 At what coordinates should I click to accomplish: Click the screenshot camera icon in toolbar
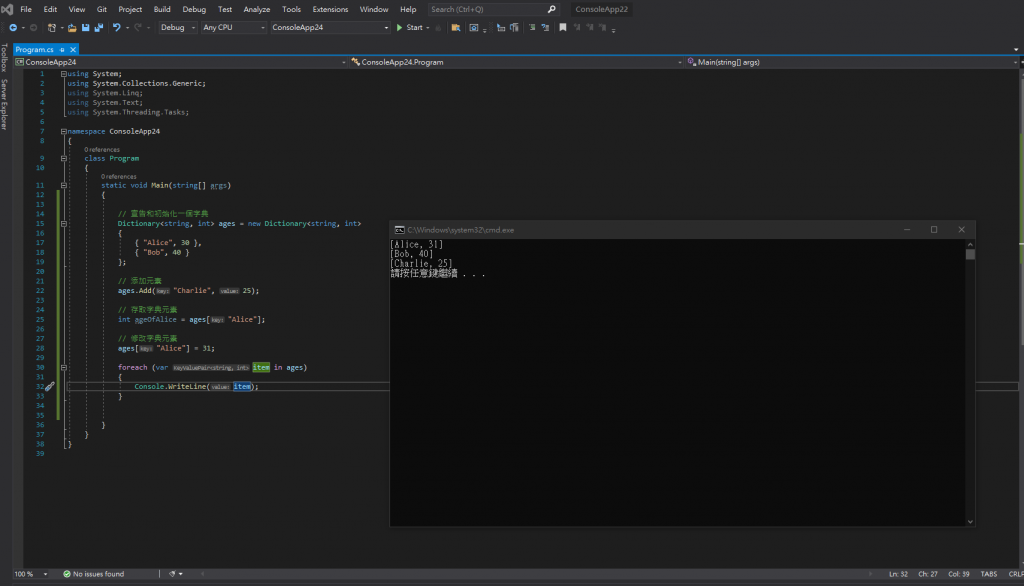474,27
